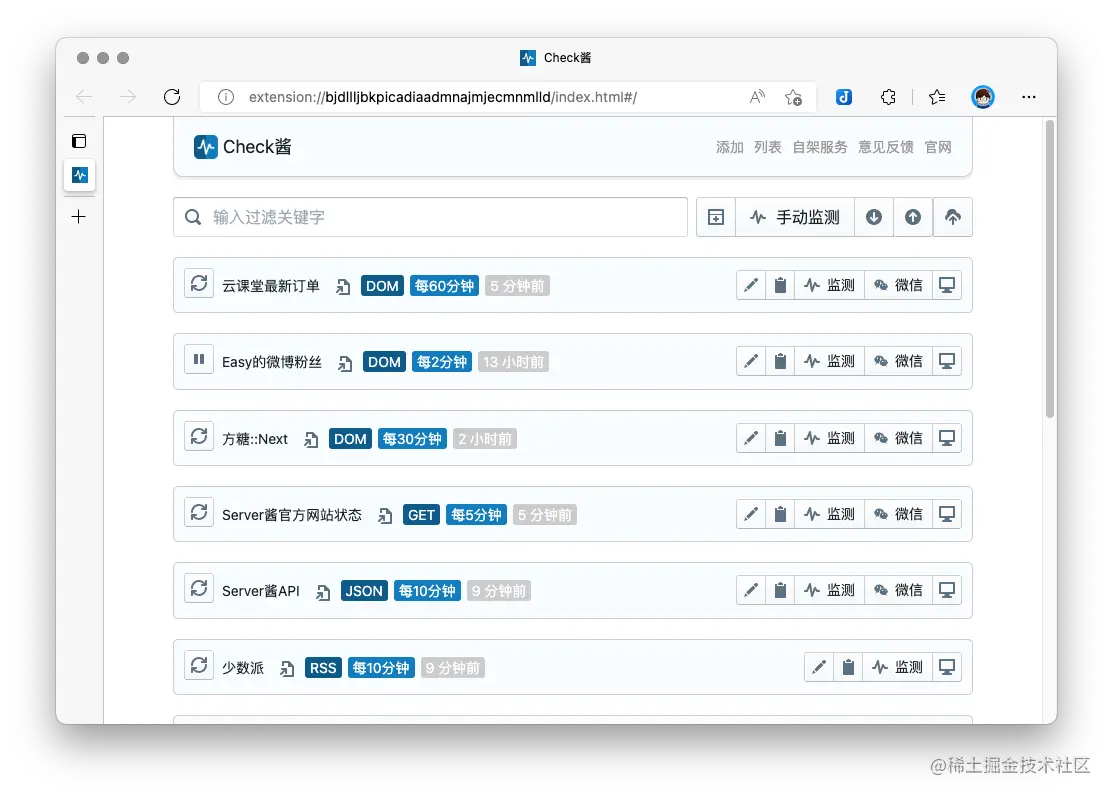Click the monitor icon for 方糖::Next
This screenshot has width=1113, height=798.
pyautogui.click(x=947, y=438)
